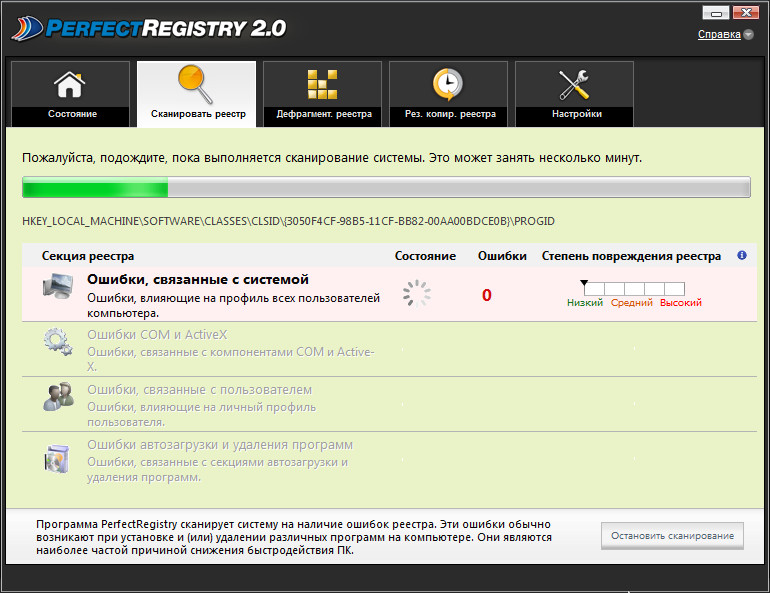Click the PerfectRegistry 2.0 logo
The width and height of the screenshot is (770, 593).
[150, 27]
